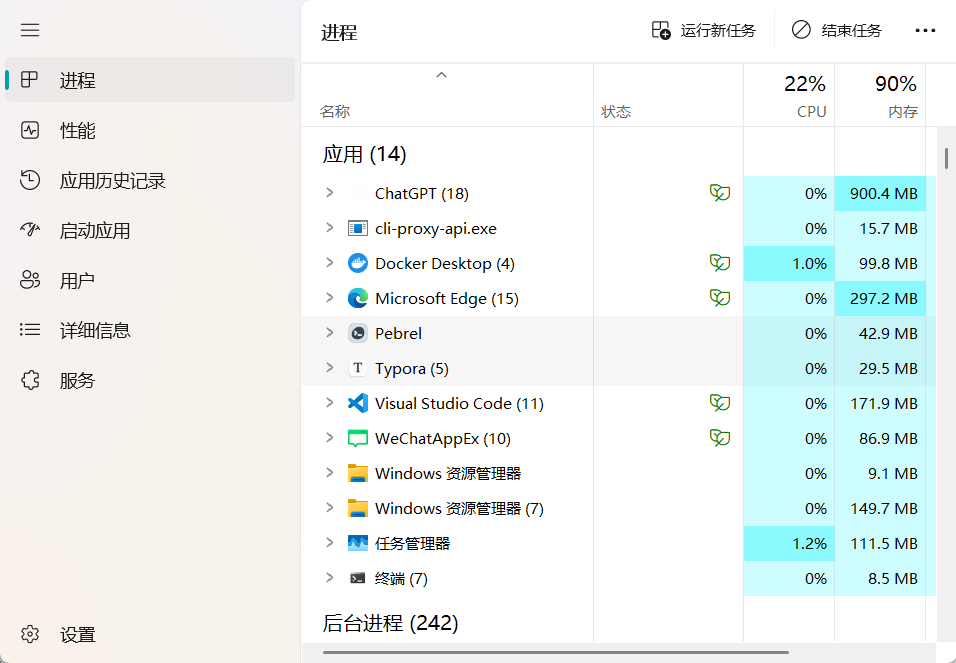
Task: Click the Microsoft Edge app icon
Action: (358, 298)
